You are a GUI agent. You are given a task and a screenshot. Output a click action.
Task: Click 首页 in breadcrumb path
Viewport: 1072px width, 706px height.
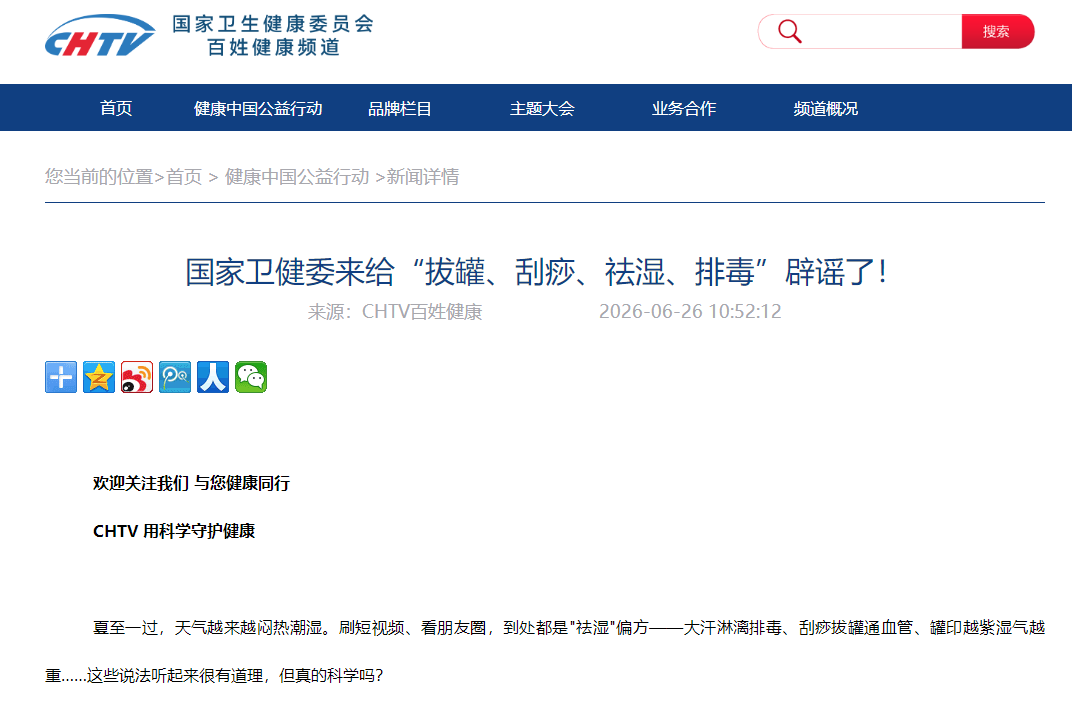click(x=185, y=177)
